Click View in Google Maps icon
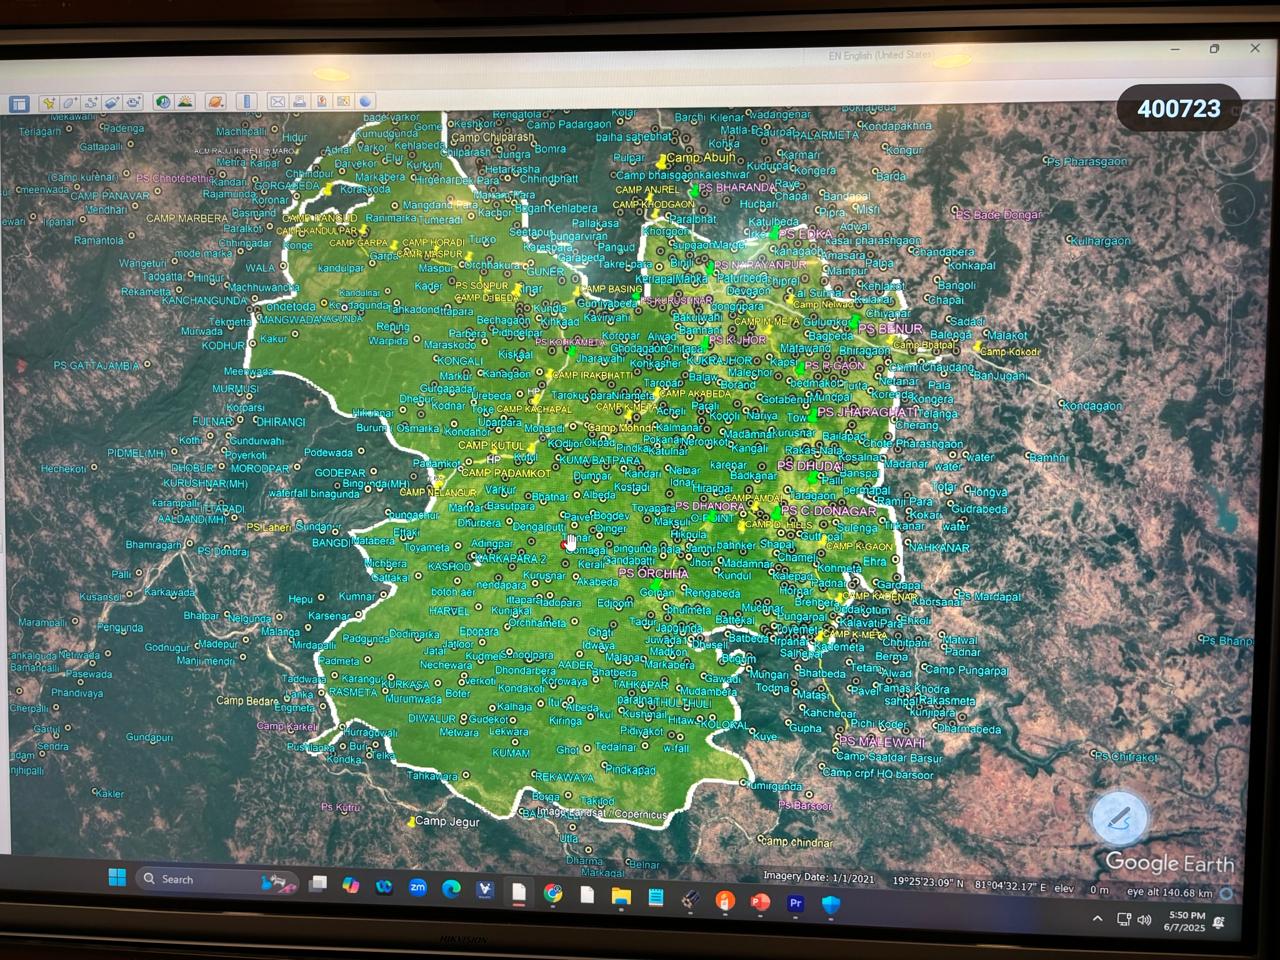 click(343, 102)
